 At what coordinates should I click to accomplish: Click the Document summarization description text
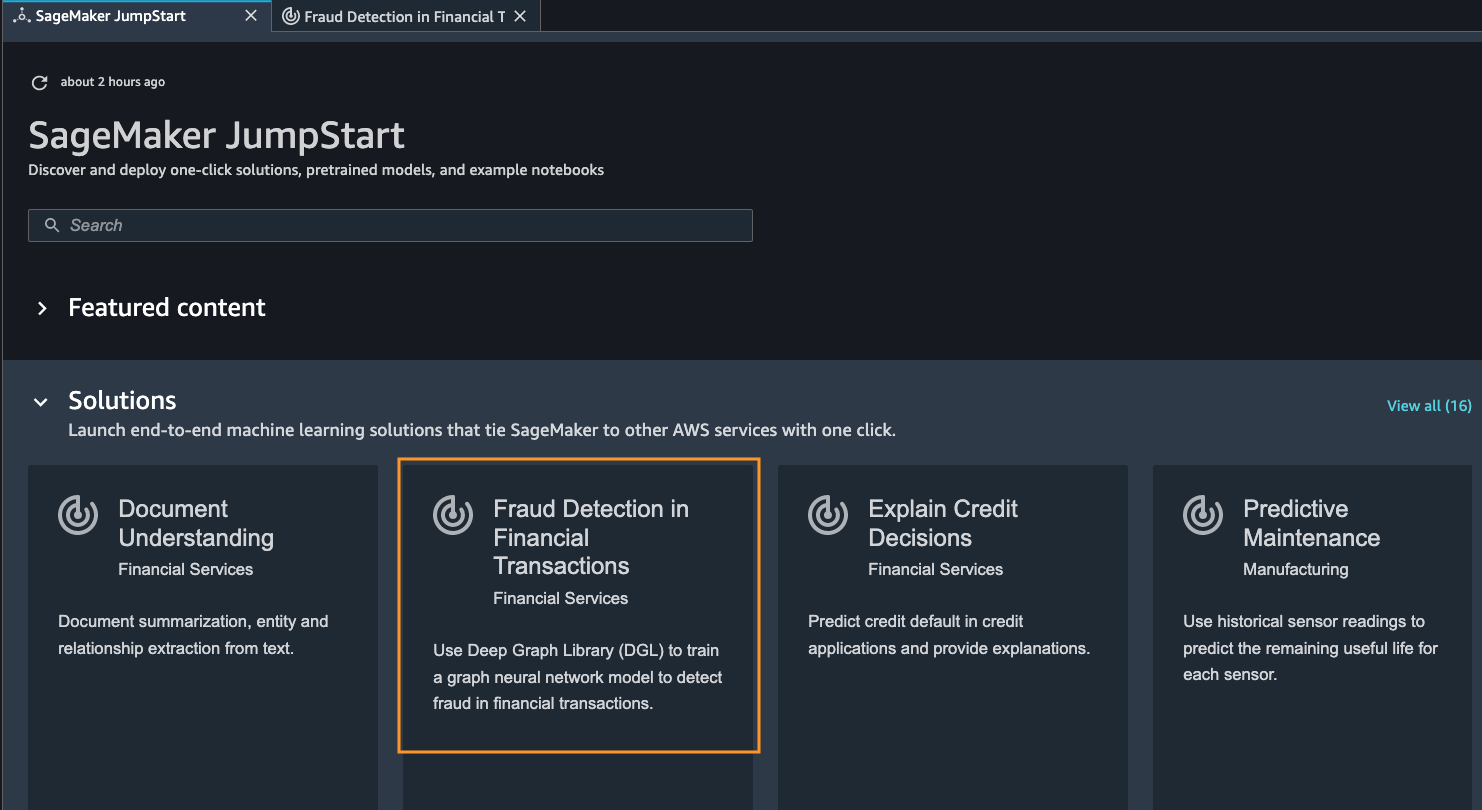(x=193, y=635)
